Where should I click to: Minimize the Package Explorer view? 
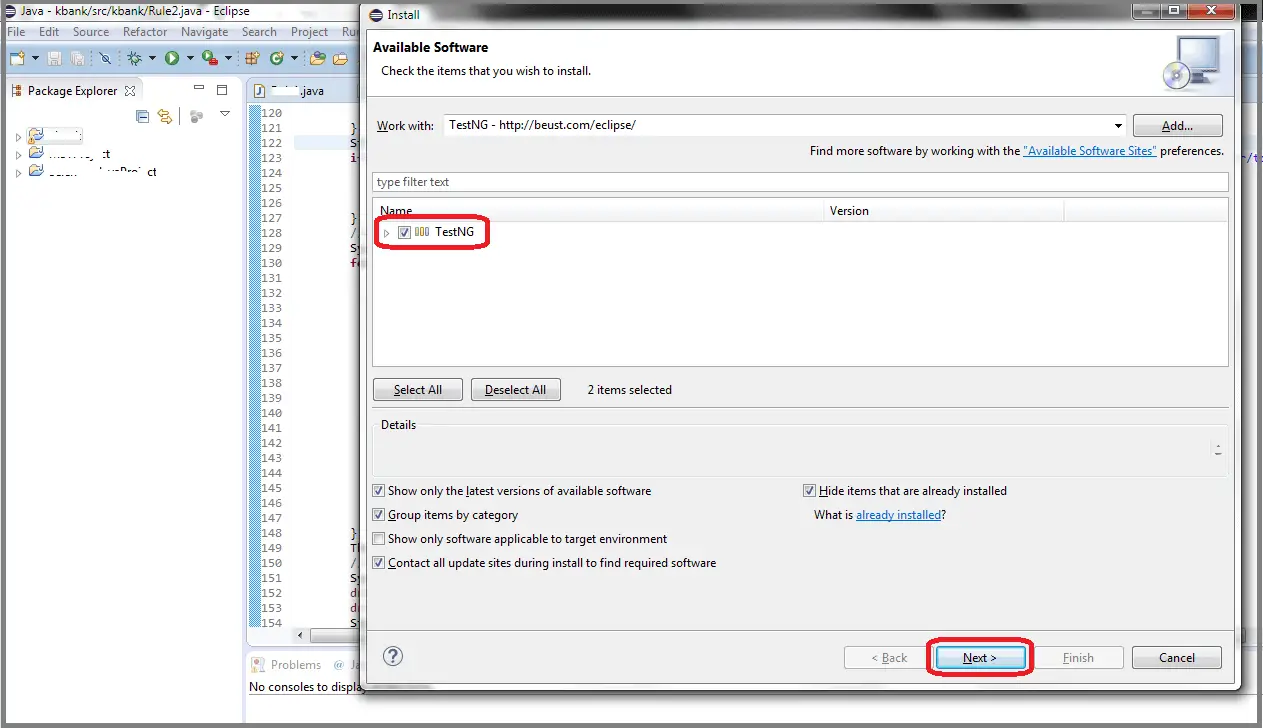tap(197, 90)
